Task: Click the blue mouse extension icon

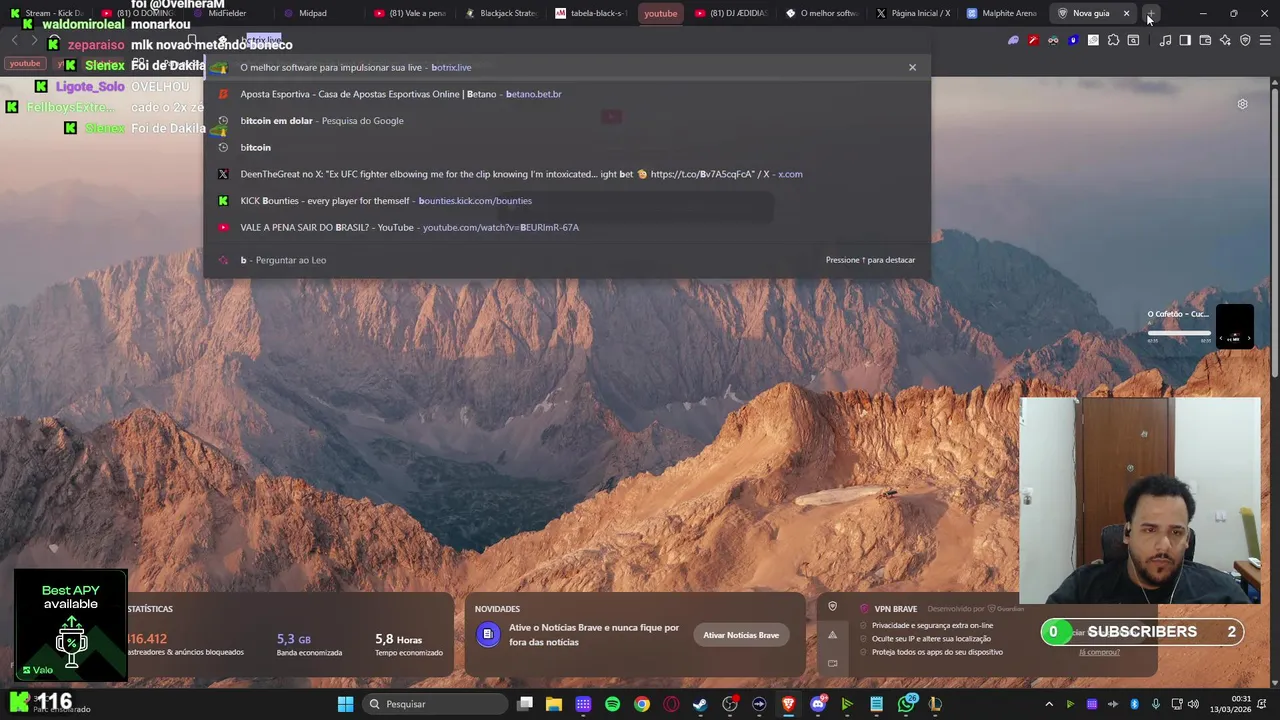Action: click(x=1073, y=40)
